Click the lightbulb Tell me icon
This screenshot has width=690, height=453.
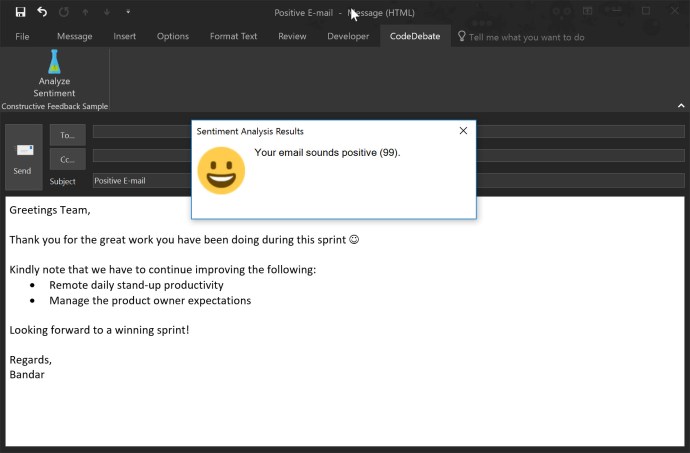[462, 36]
